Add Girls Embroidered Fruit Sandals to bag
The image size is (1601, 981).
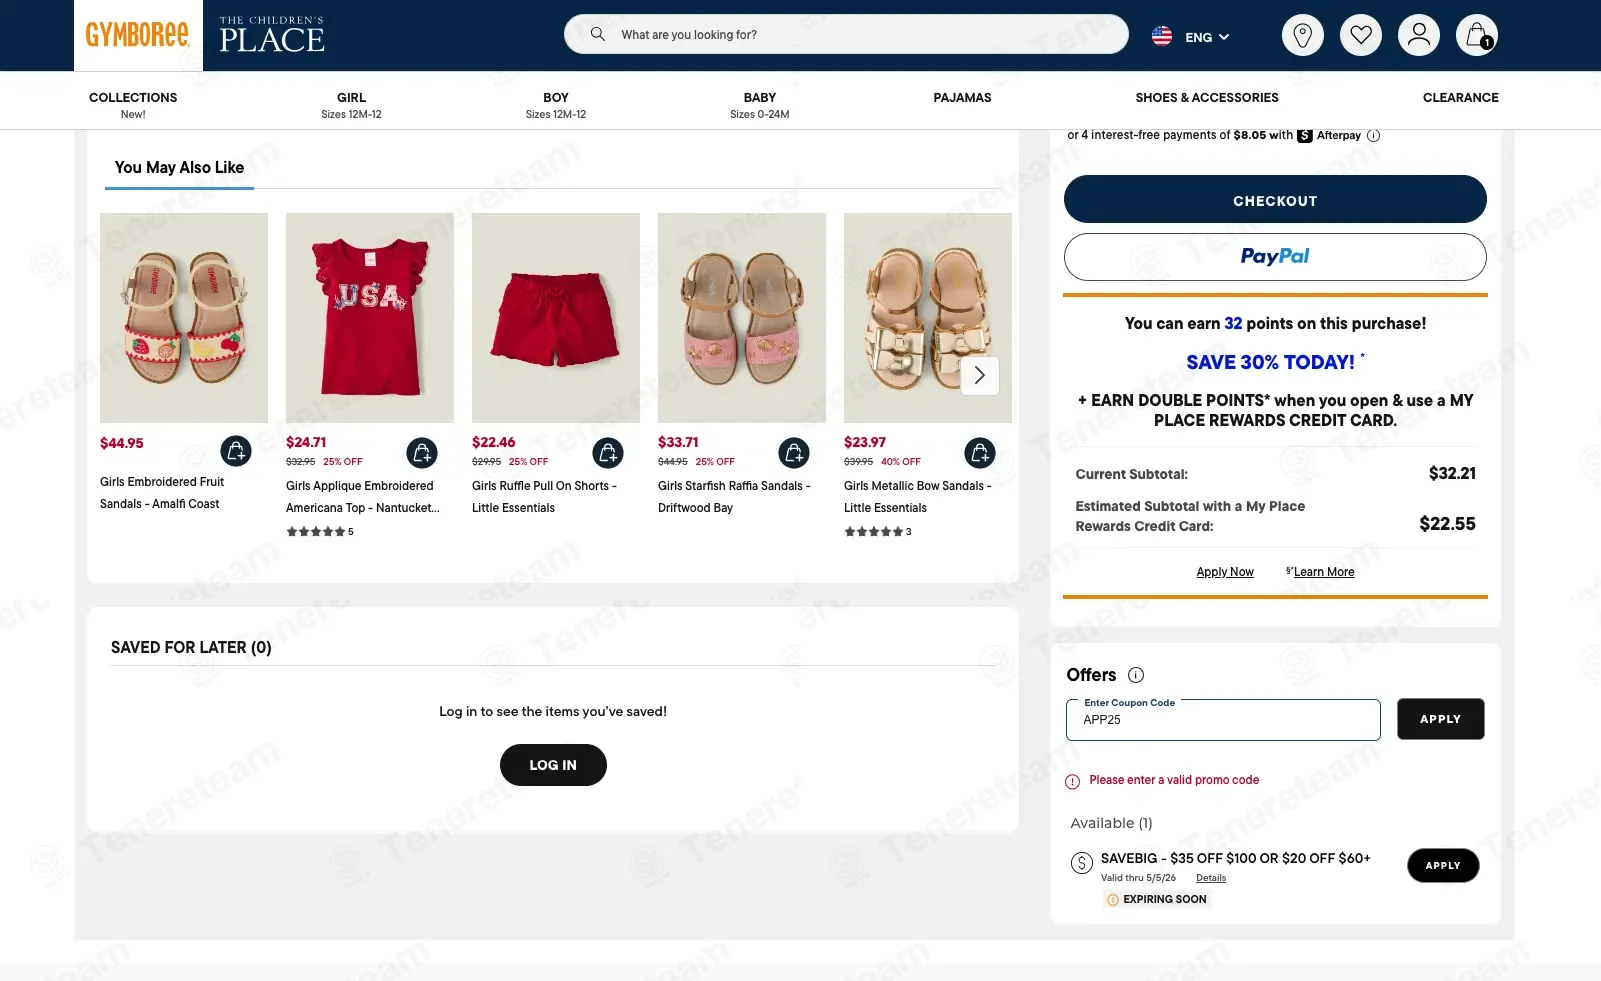coord(236,452)
